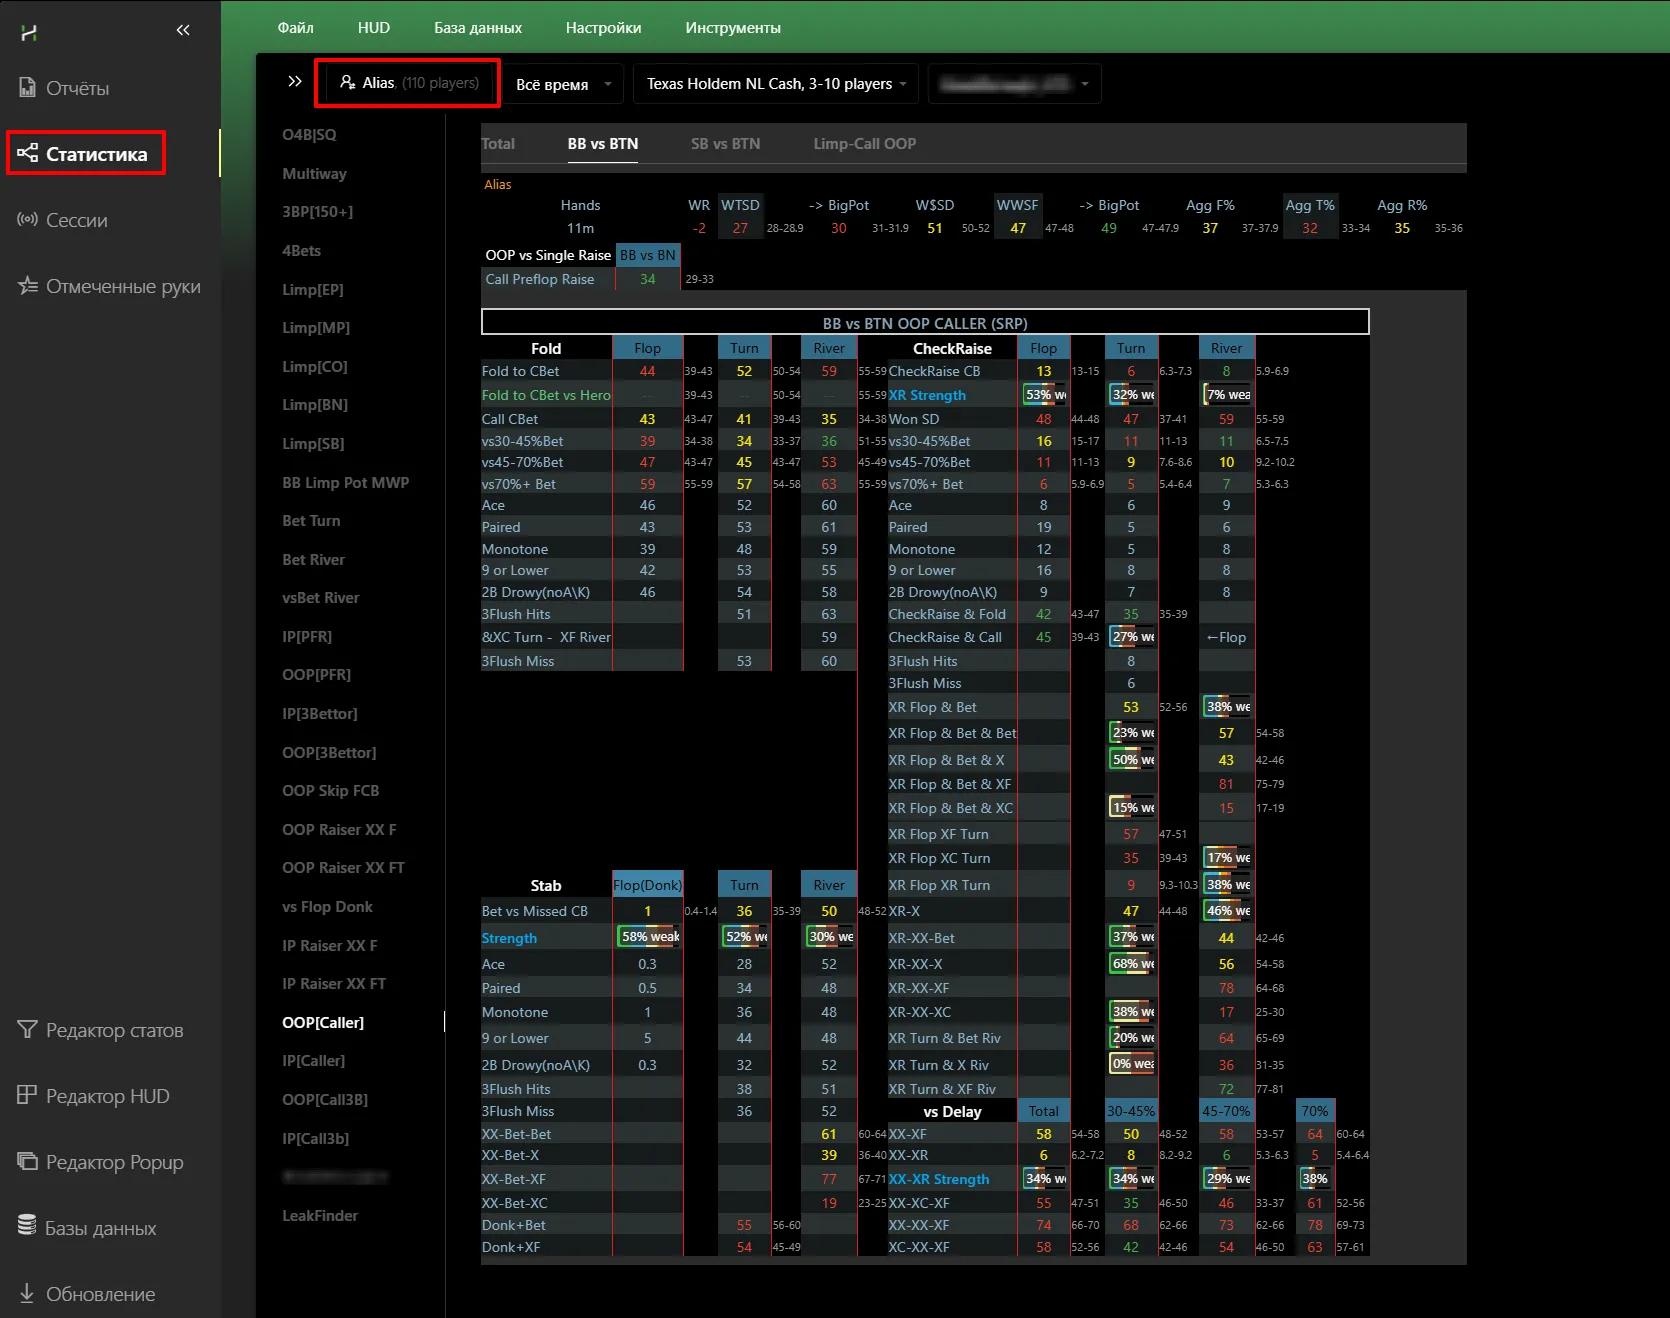Select LeakFinder in the stat list
Viewport: 1670px width, 1318px height.
click(320, 1216)
